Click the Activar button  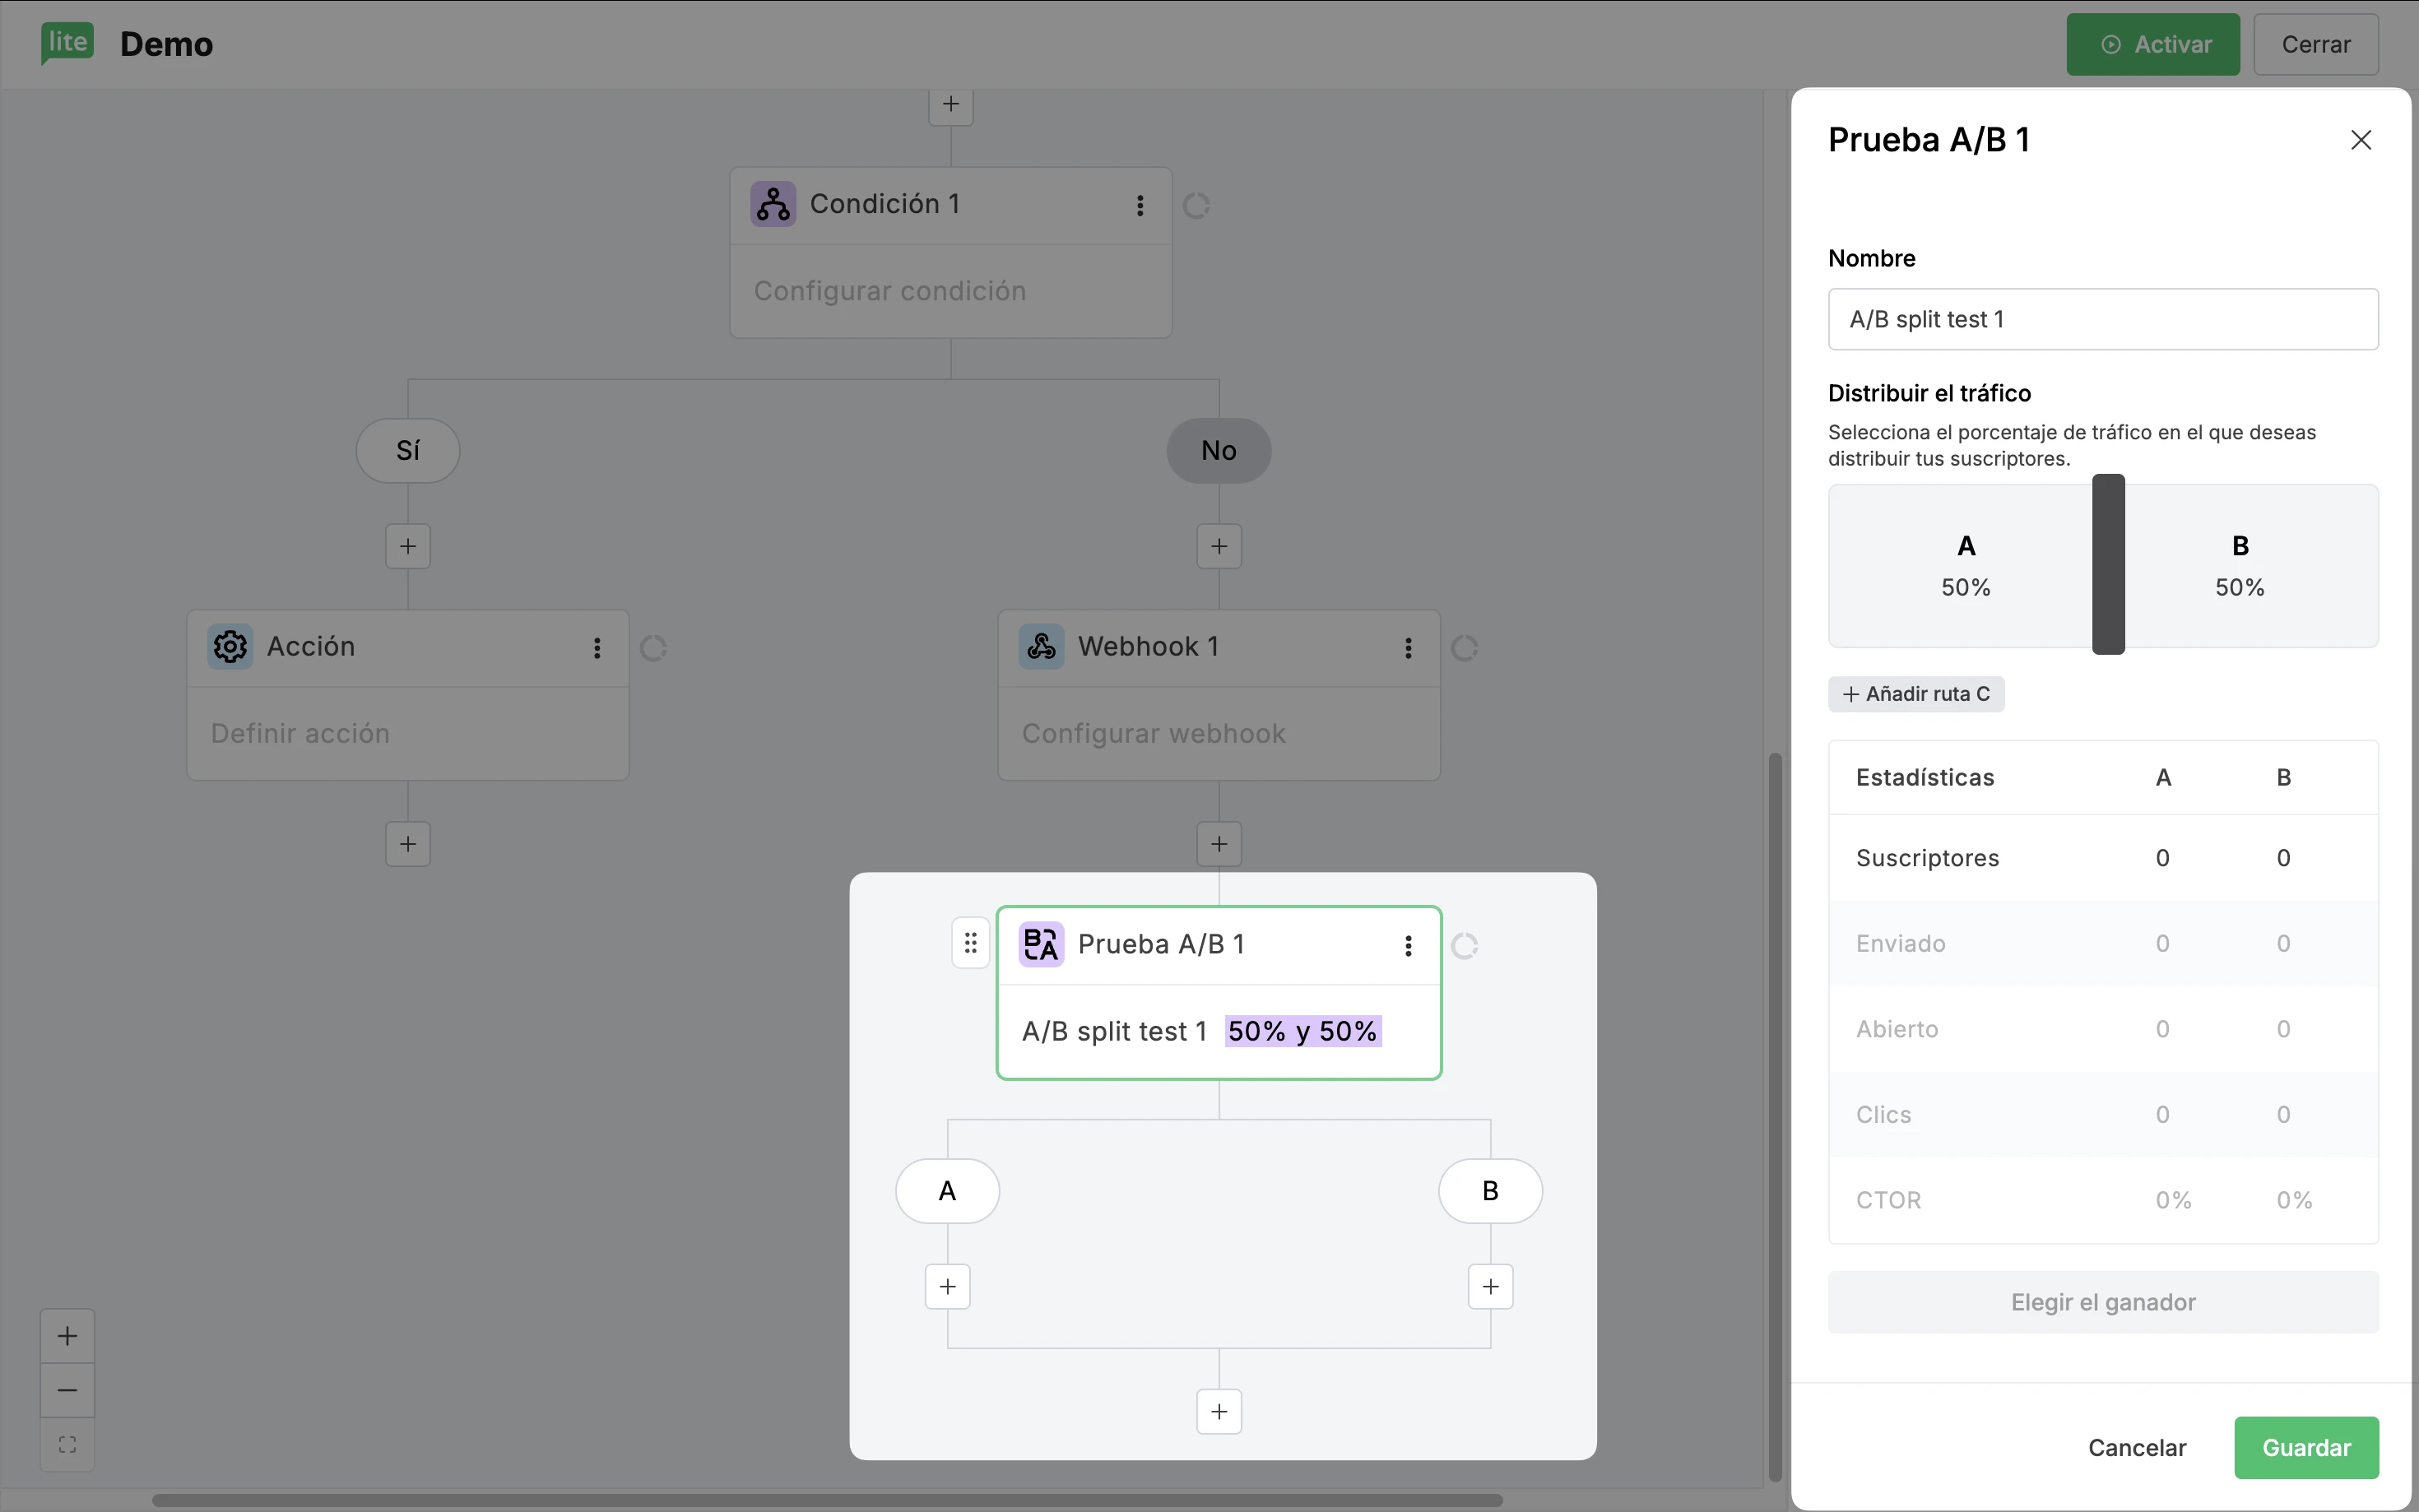tap(2153, 44)
